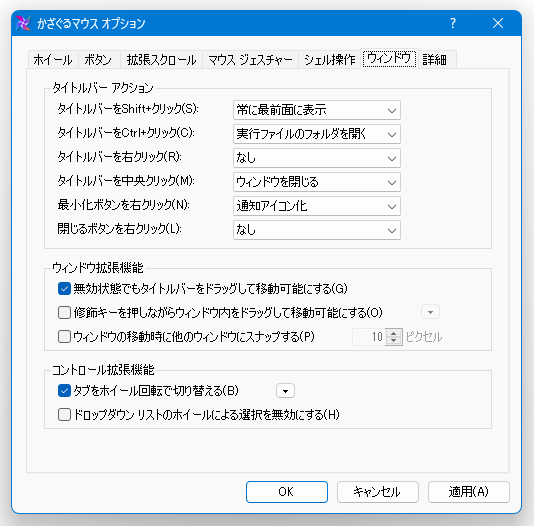Click the タイトルバーをCtrl+クリック(C) label
The width and height of the screenshot is (534, 526).
126,133
